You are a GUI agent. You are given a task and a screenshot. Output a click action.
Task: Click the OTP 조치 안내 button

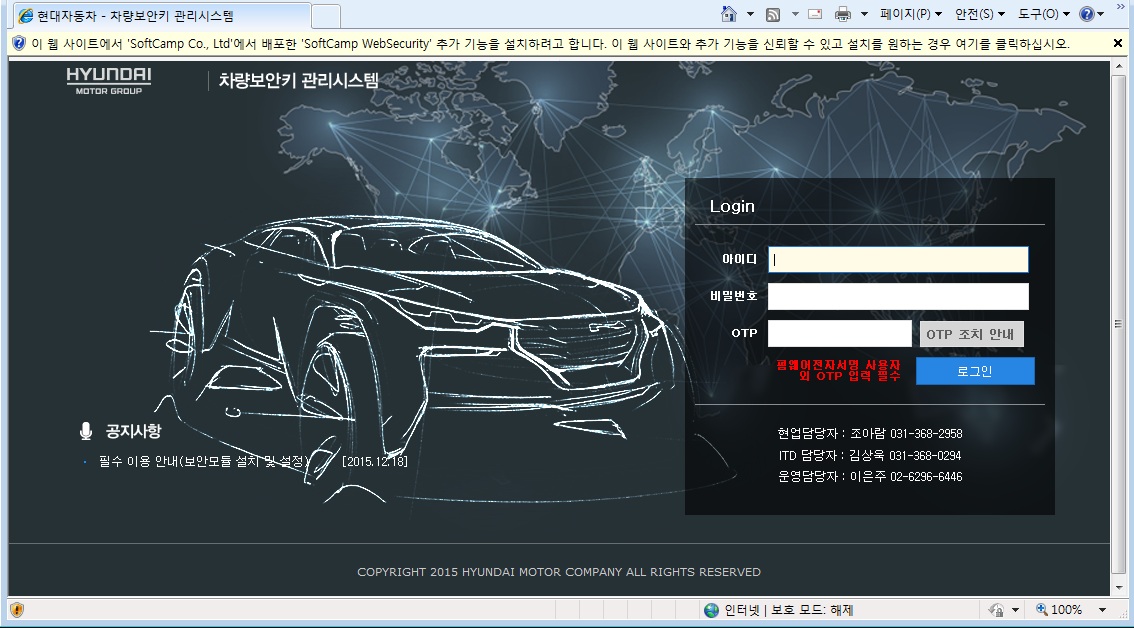pyautogui.click(x=971, y=334)
